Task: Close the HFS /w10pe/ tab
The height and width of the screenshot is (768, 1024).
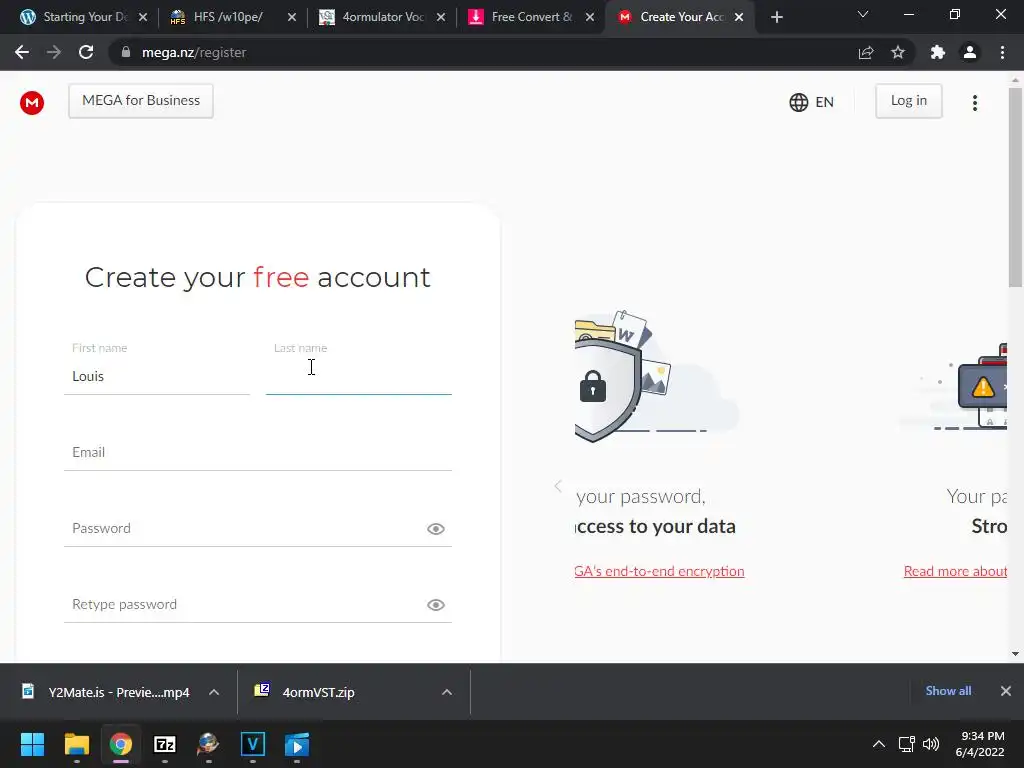Action: click(x=292, y=17)
